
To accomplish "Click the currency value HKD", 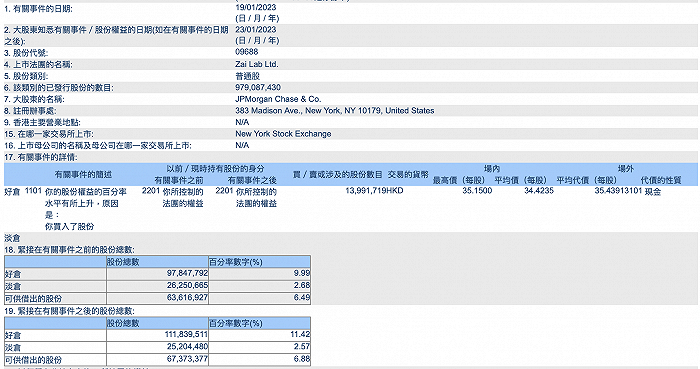I will click(x=395, y=191).
